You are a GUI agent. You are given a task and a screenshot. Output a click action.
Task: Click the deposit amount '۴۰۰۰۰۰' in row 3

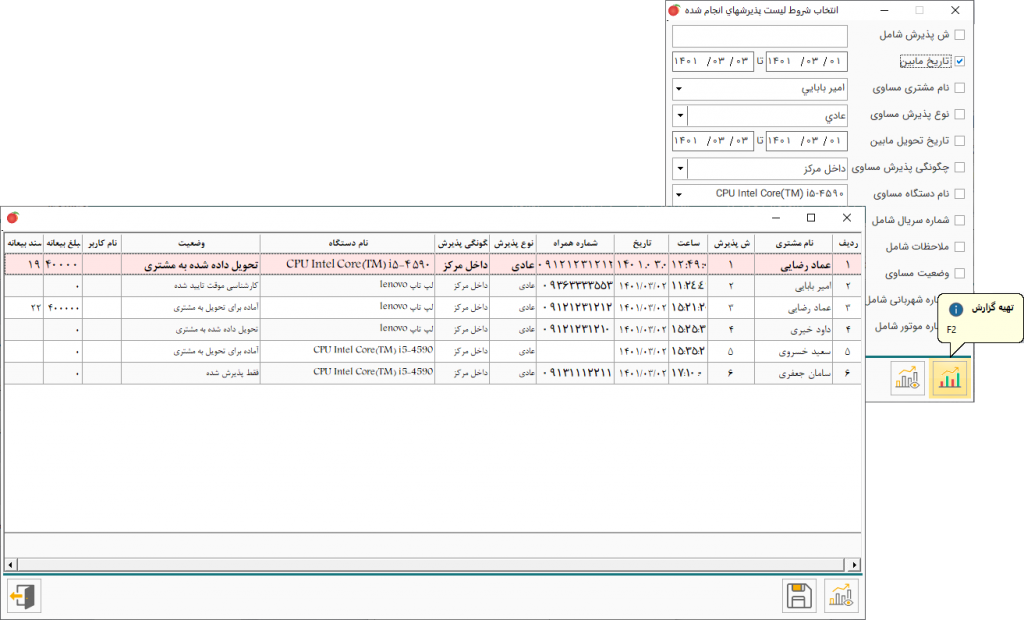pos(63,308)
